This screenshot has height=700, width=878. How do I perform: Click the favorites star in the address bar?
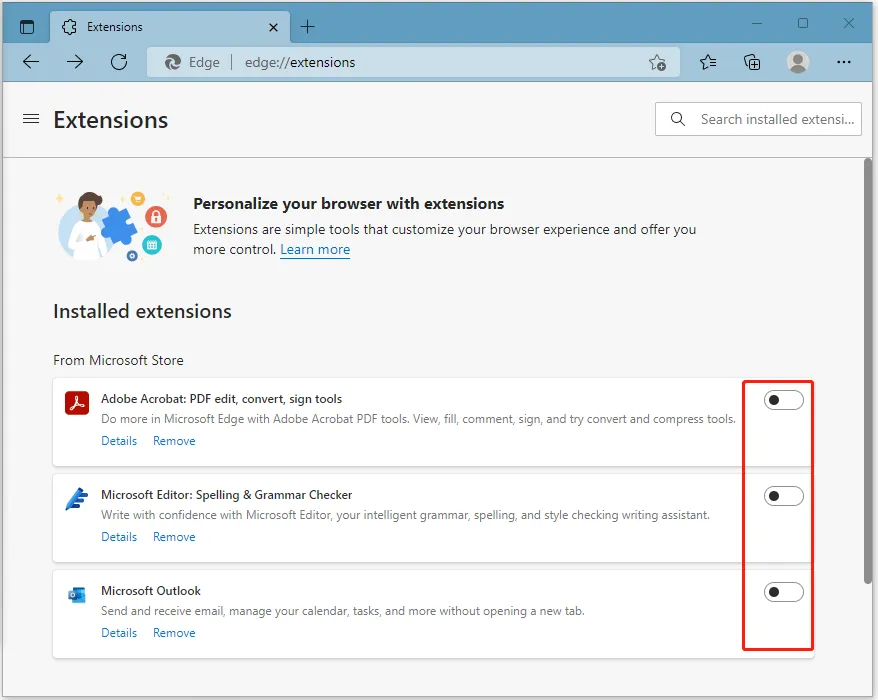pyautogui.click(x=659, y=62)
